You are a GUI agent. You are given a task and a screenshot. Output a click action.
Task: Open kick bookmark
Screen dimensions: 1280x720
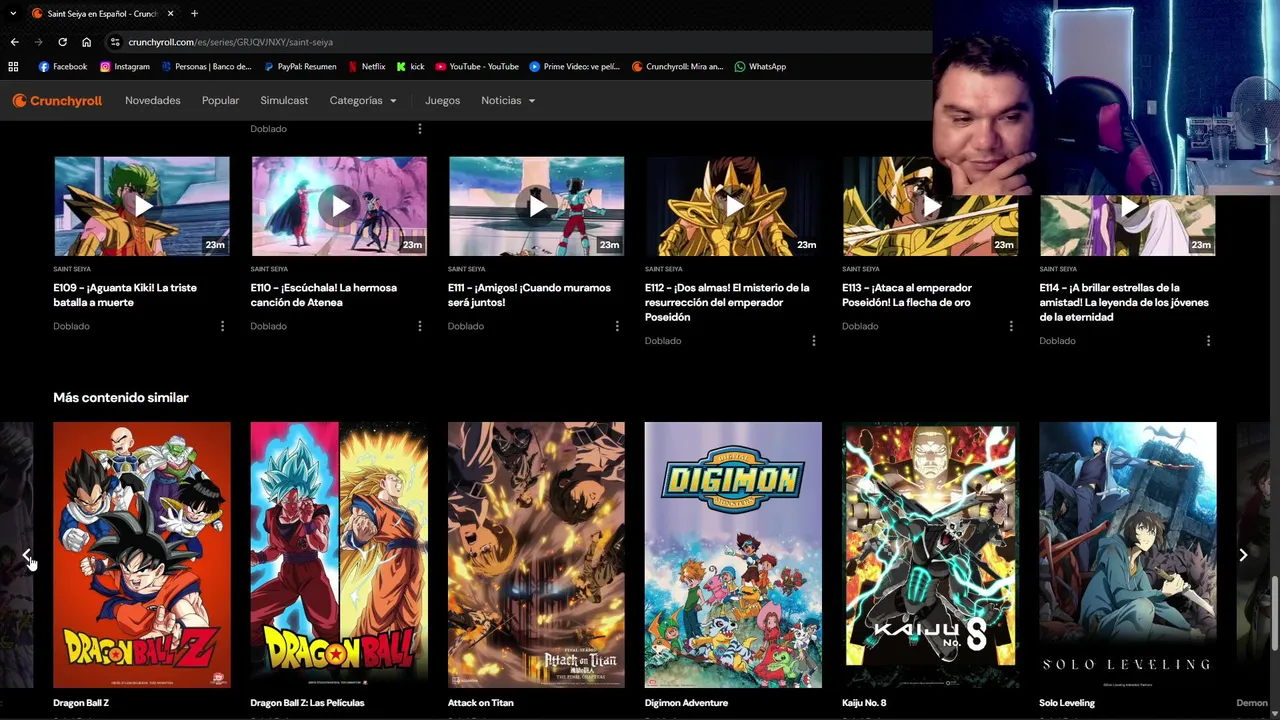coord(410,67)
